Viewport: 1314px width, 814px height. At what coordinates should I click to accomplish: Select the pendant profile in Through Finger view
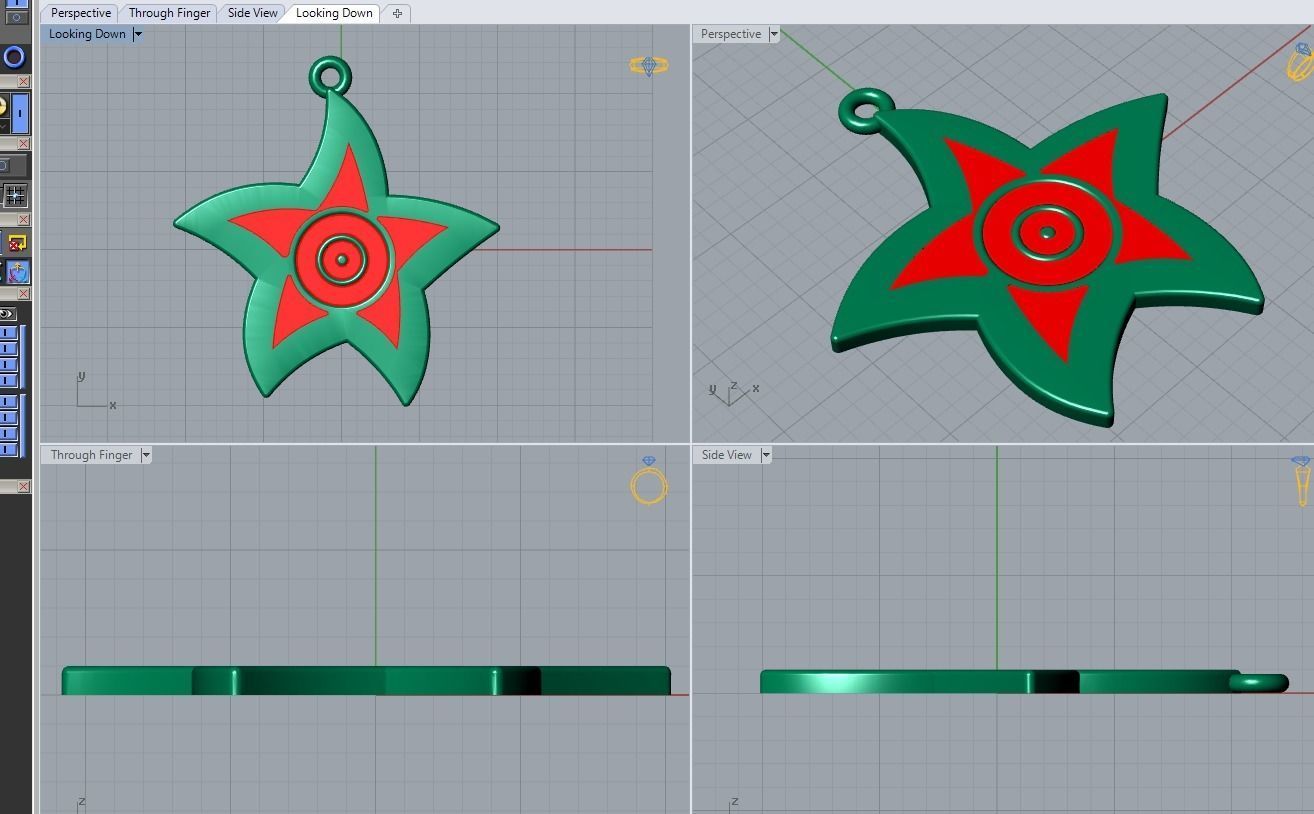click(366, 681)
